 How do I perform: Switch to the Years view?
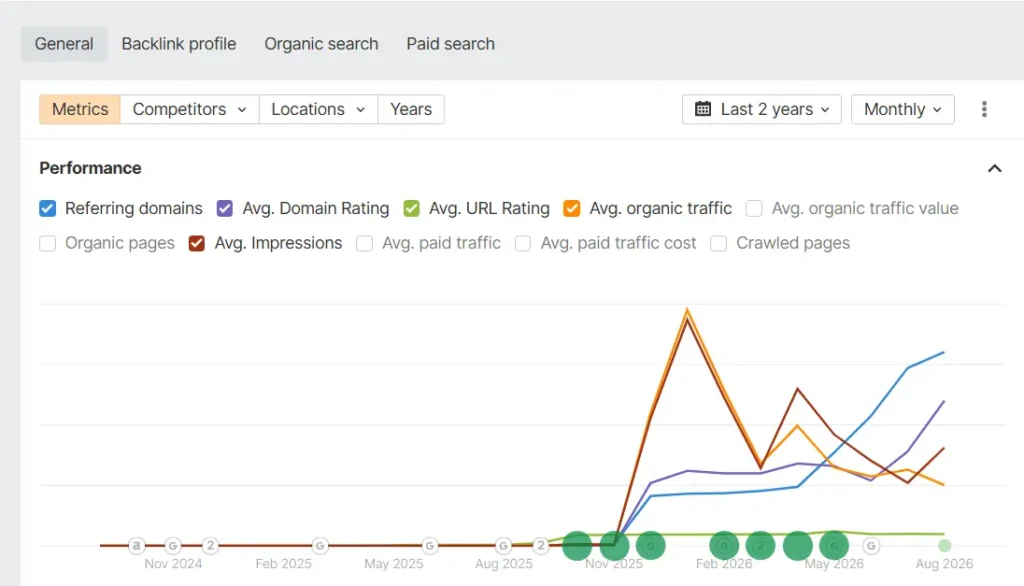click(x=411, y=109)
